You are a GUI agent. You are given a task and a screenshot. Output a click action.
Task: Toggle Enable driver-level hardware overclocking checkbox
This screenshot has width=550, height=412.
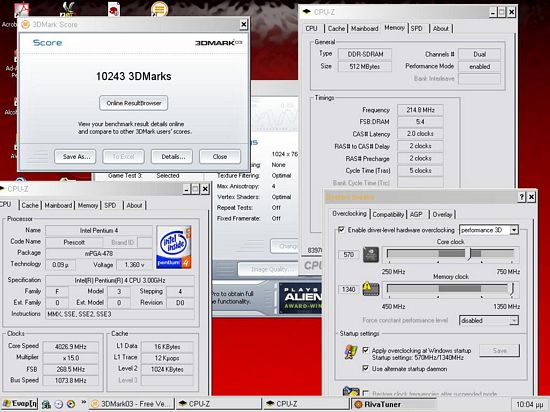pyautogui.click(x=341, y=230)
